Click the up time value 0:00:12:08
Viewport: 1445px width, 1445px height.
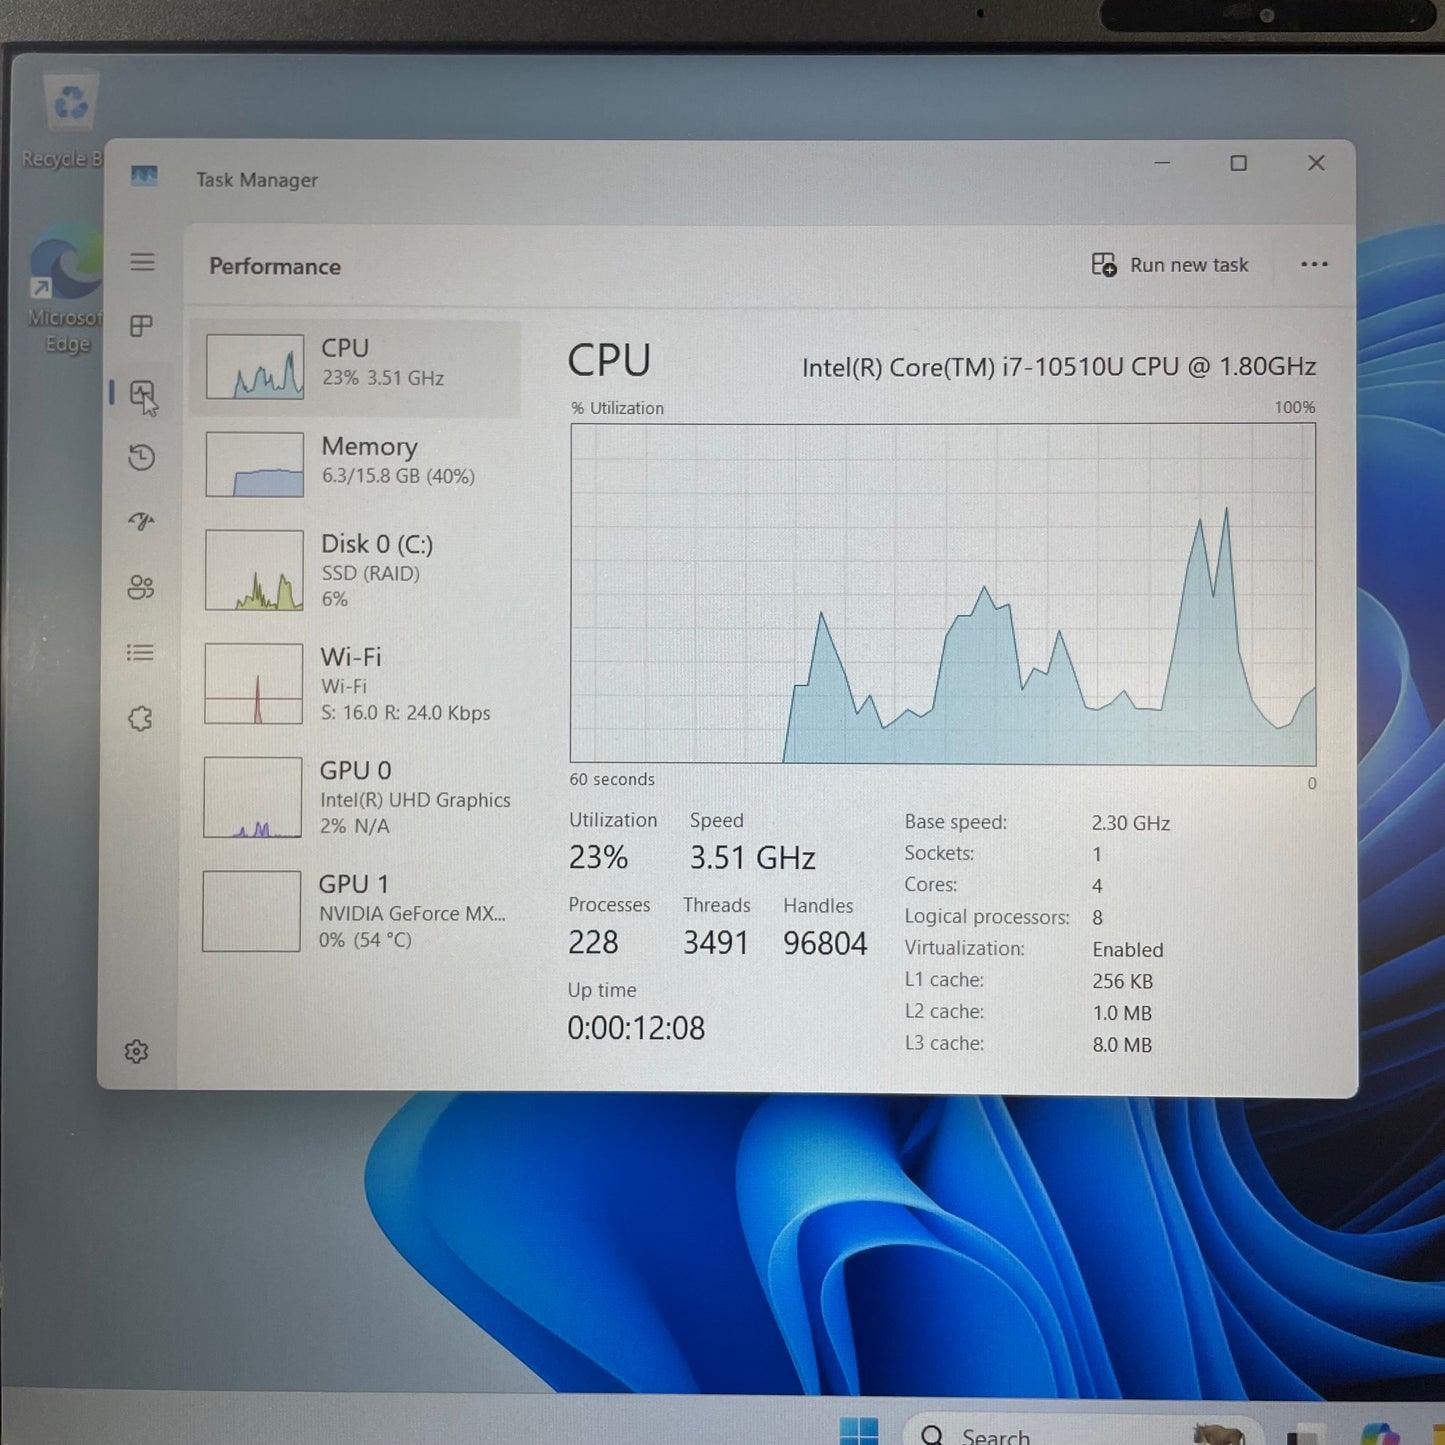point(636,1028)
